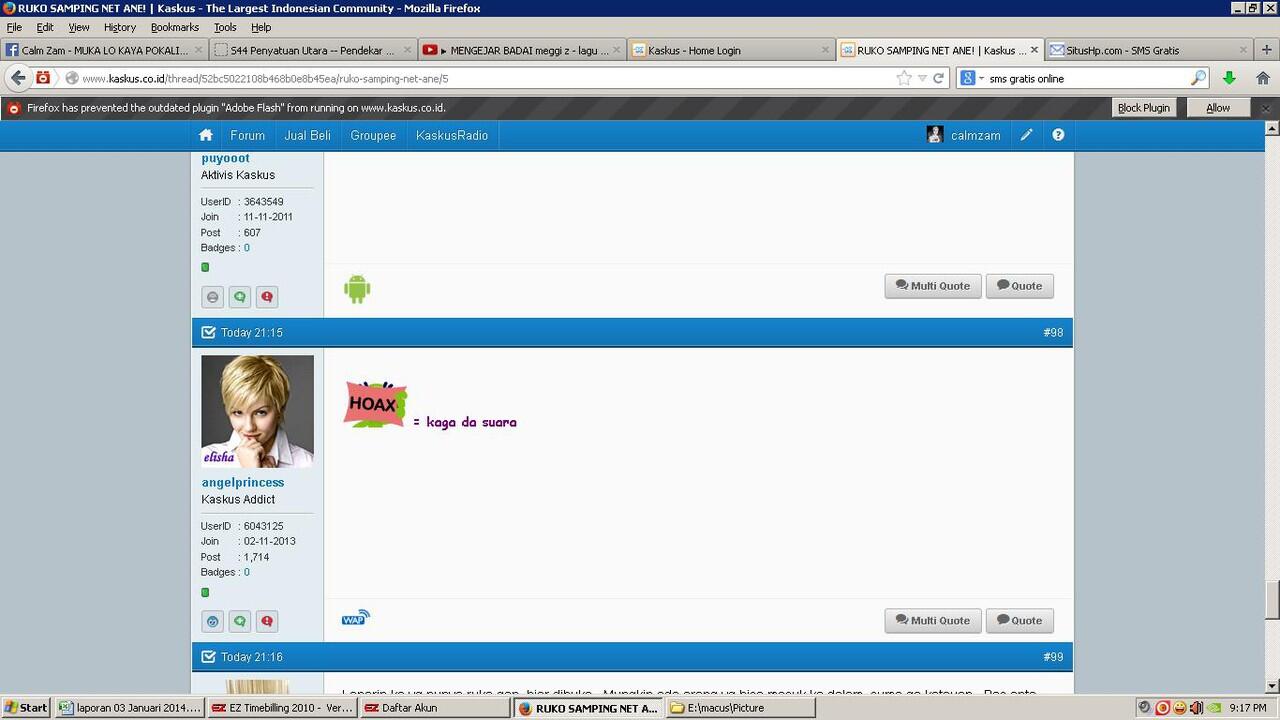The image size is (1280, 720).
Task: Click online status indicator under angelprincess badges
Action: point(205,592)
